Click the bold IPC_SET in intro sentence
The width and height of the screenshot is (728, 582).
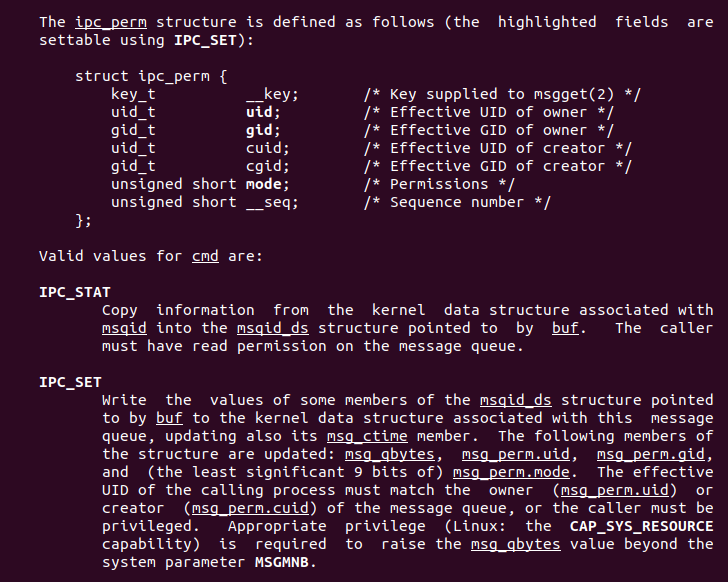pos(206,40)
